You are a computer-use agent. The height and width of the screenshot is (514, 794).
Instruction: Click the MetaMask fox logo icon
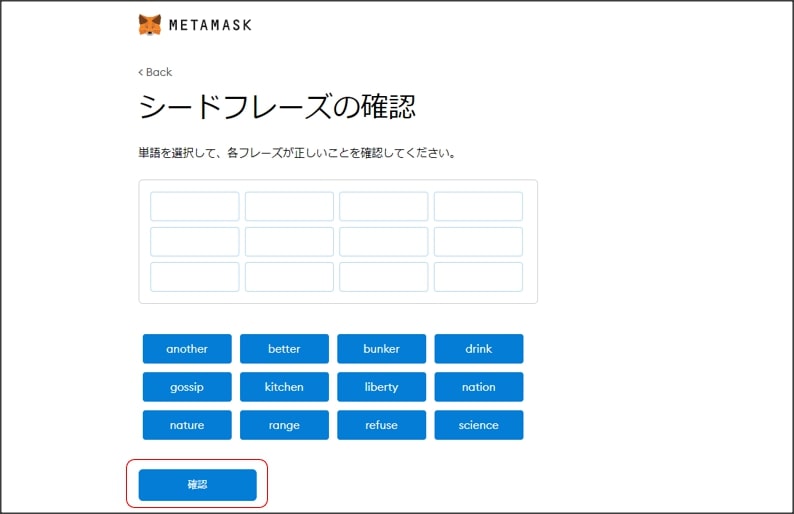click(x=149, y=25)
